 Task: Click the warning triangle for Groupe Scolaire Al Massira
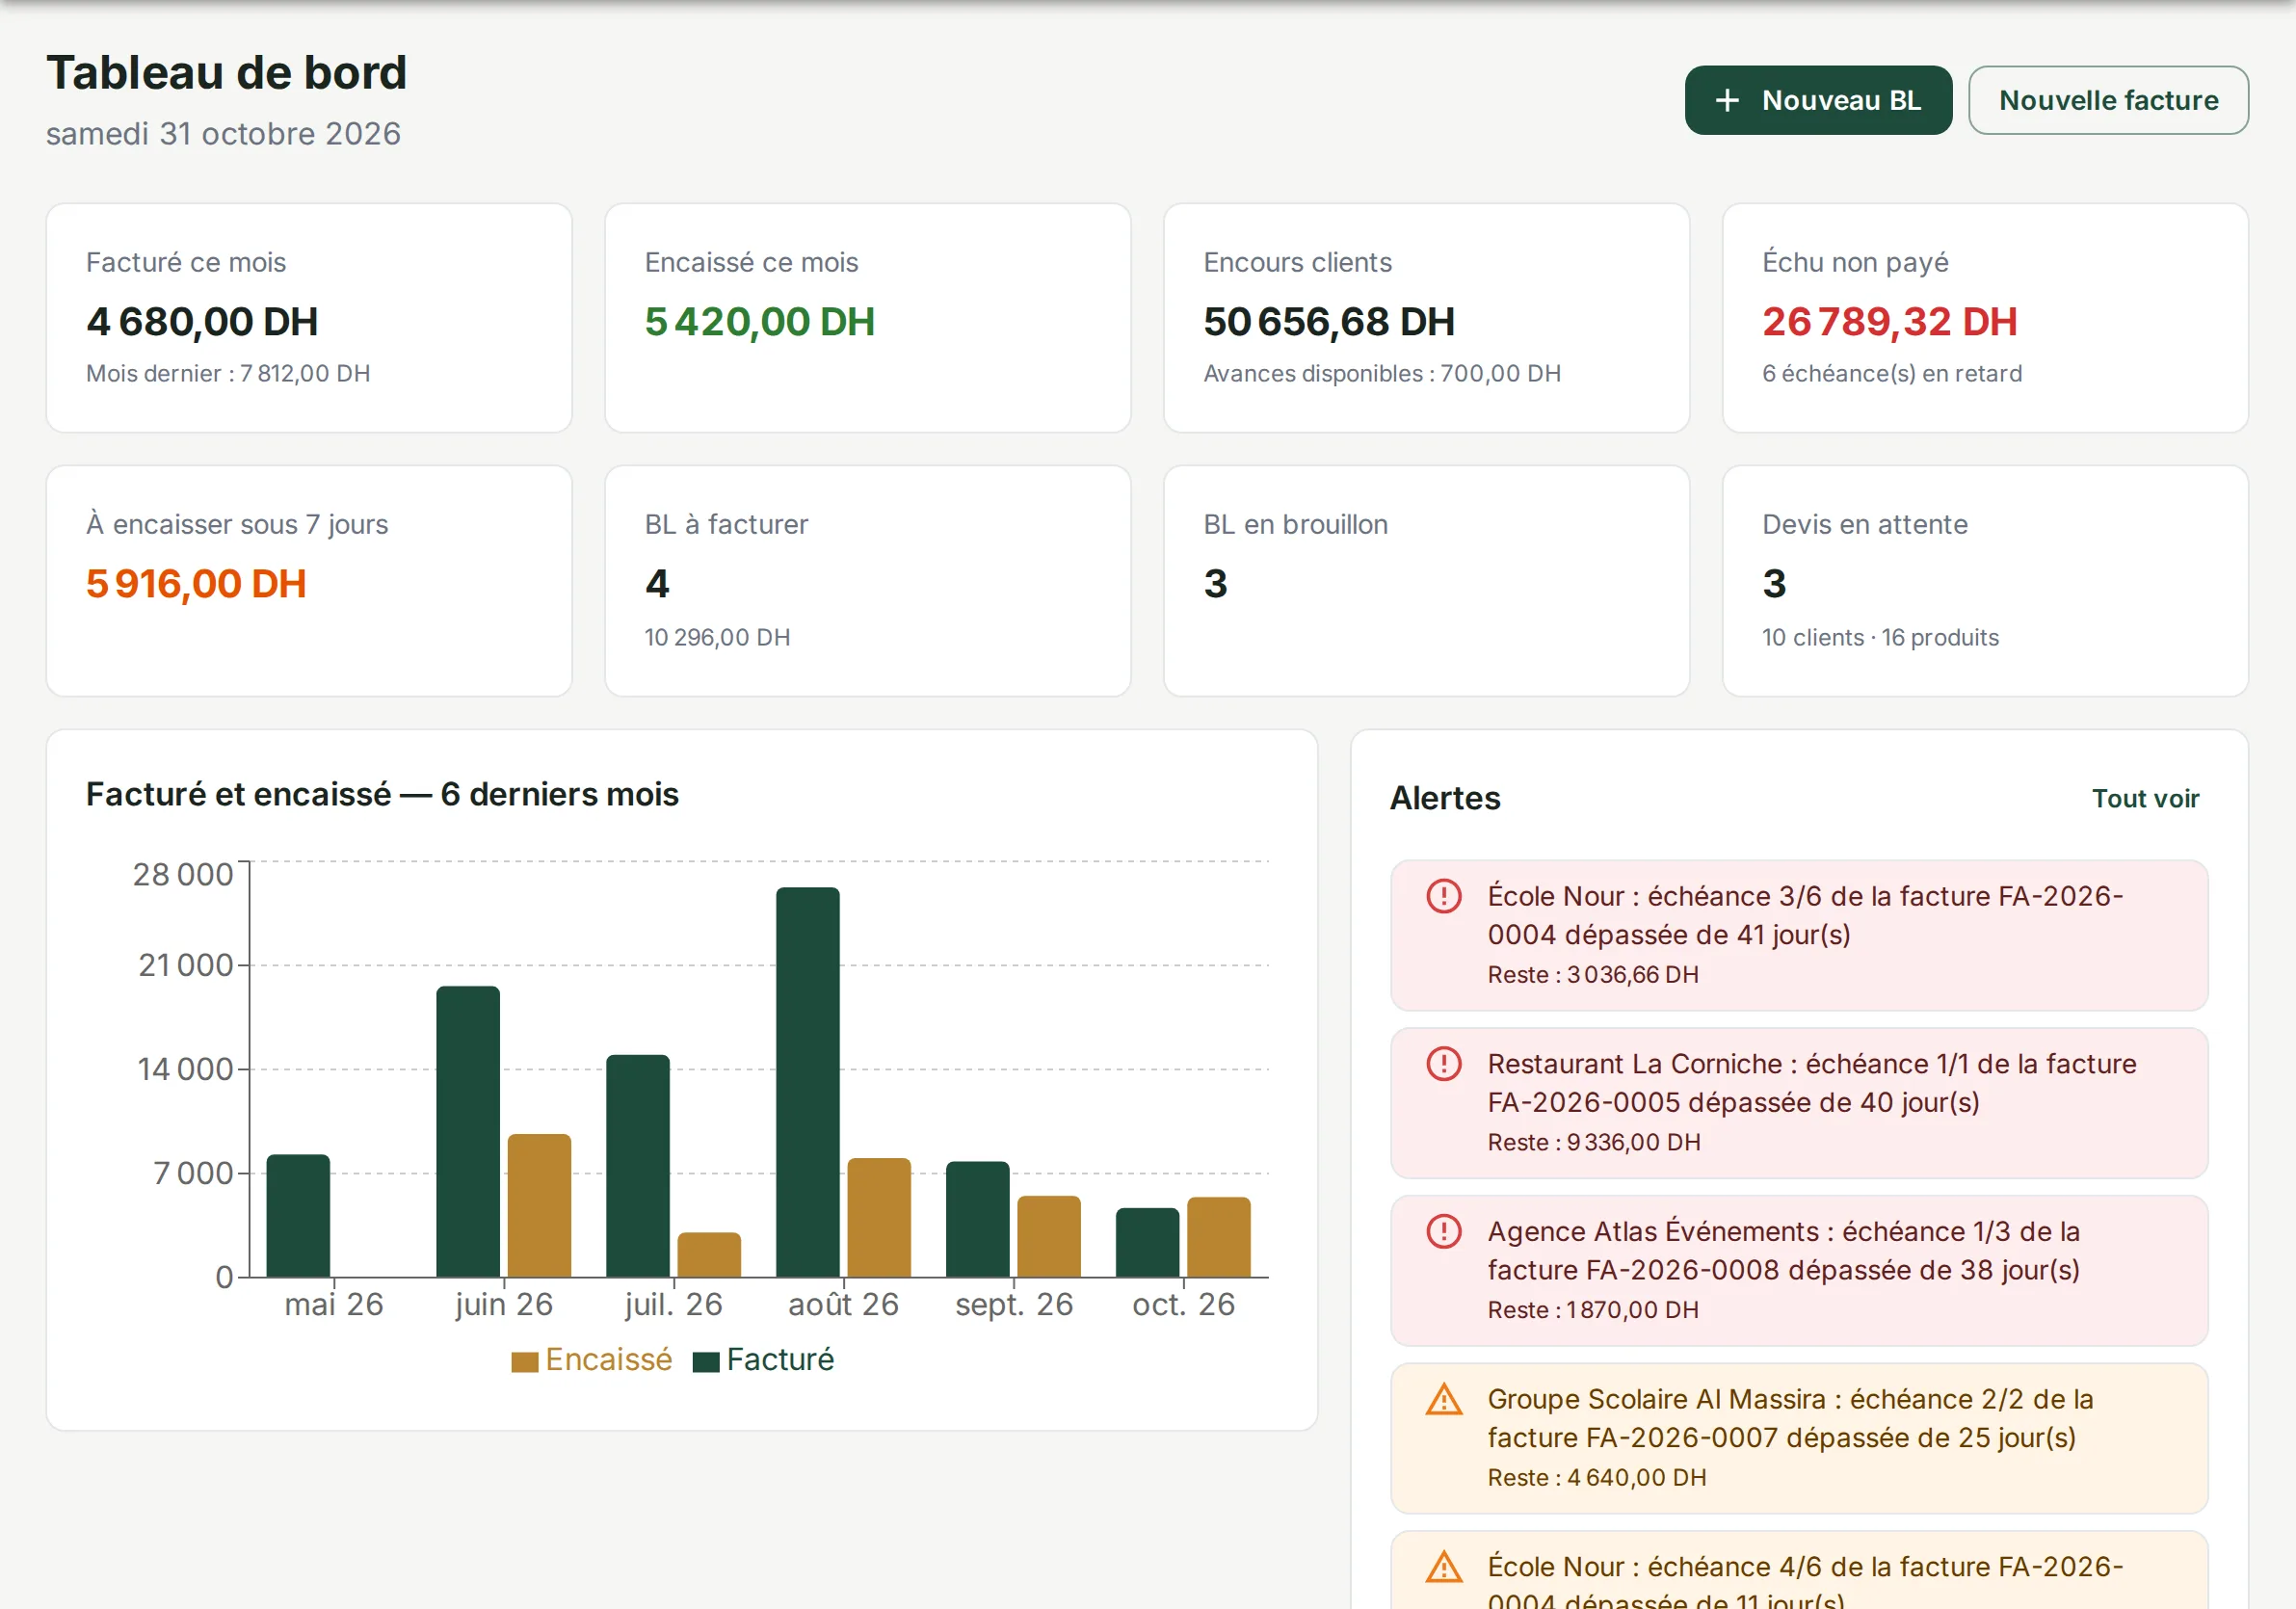tap(1443, 1399)
